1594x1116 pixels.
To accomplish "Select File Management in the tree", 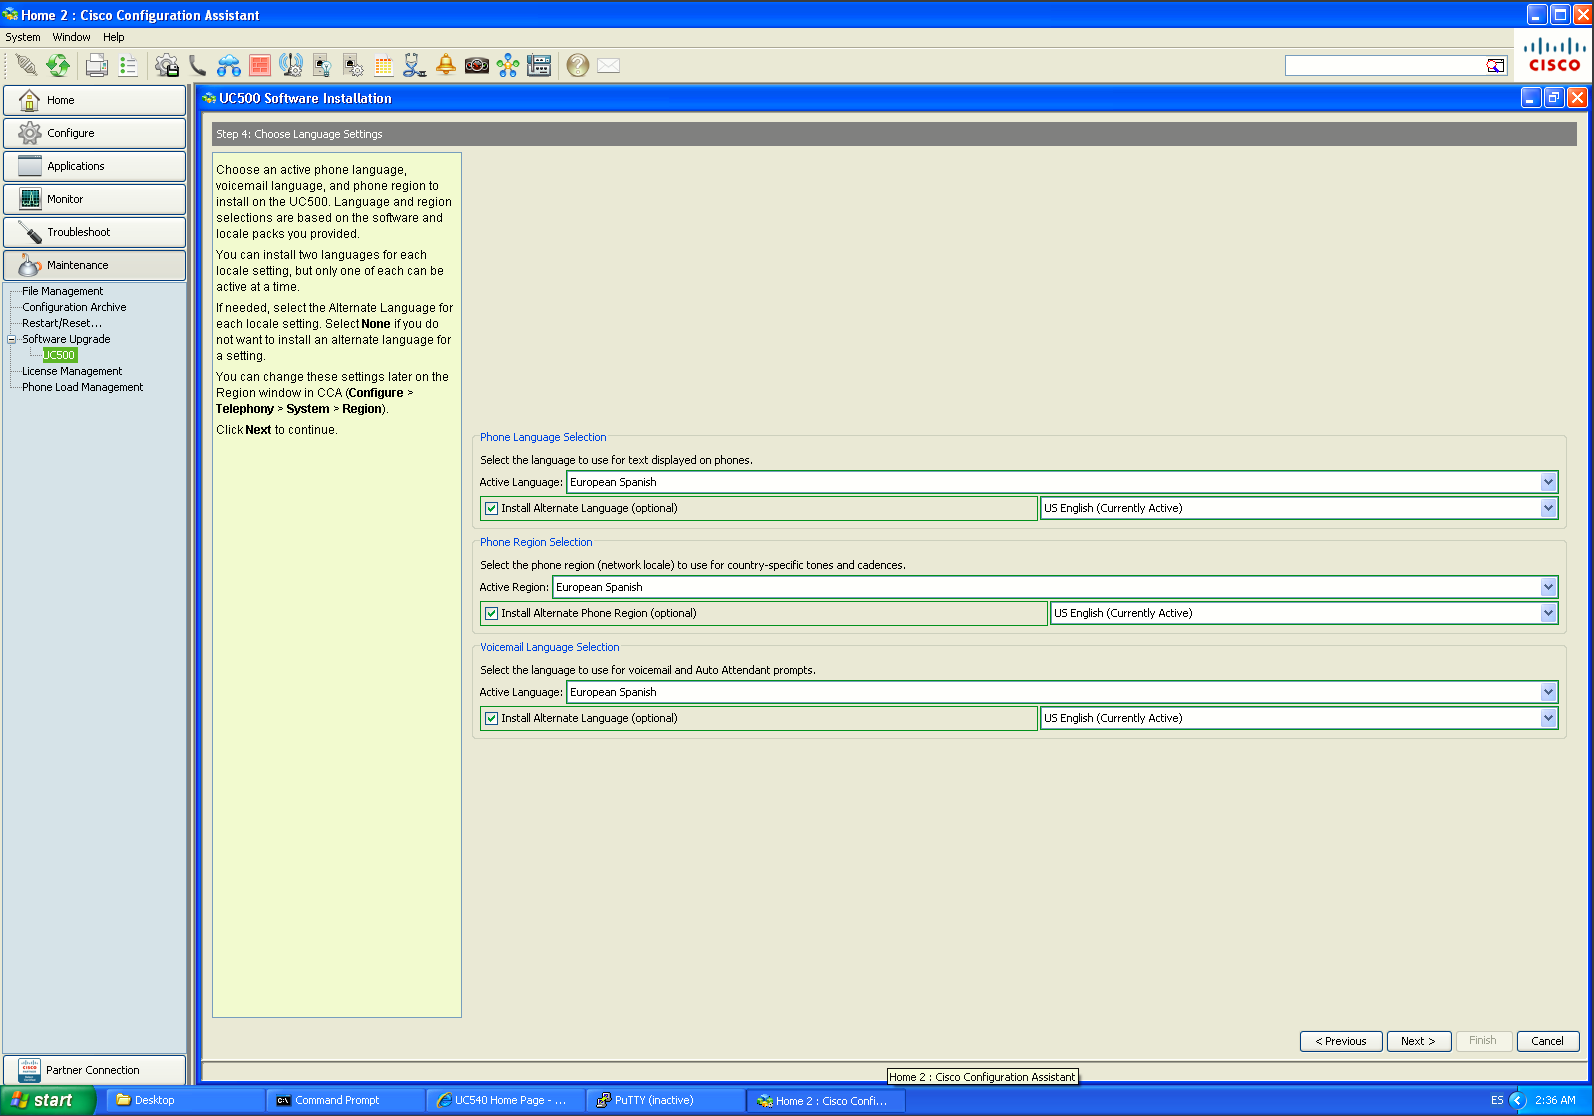I will 62,291.
